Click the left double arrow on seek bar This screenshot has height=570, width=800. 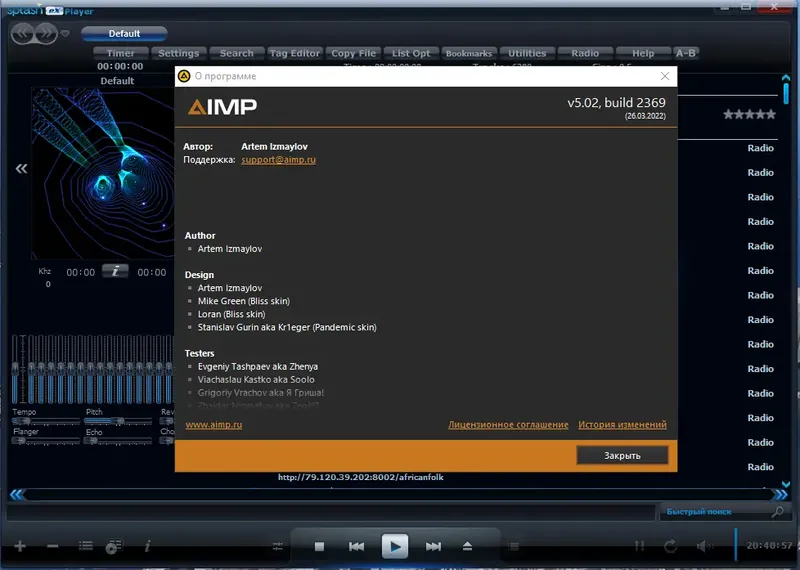coord(16,494)
